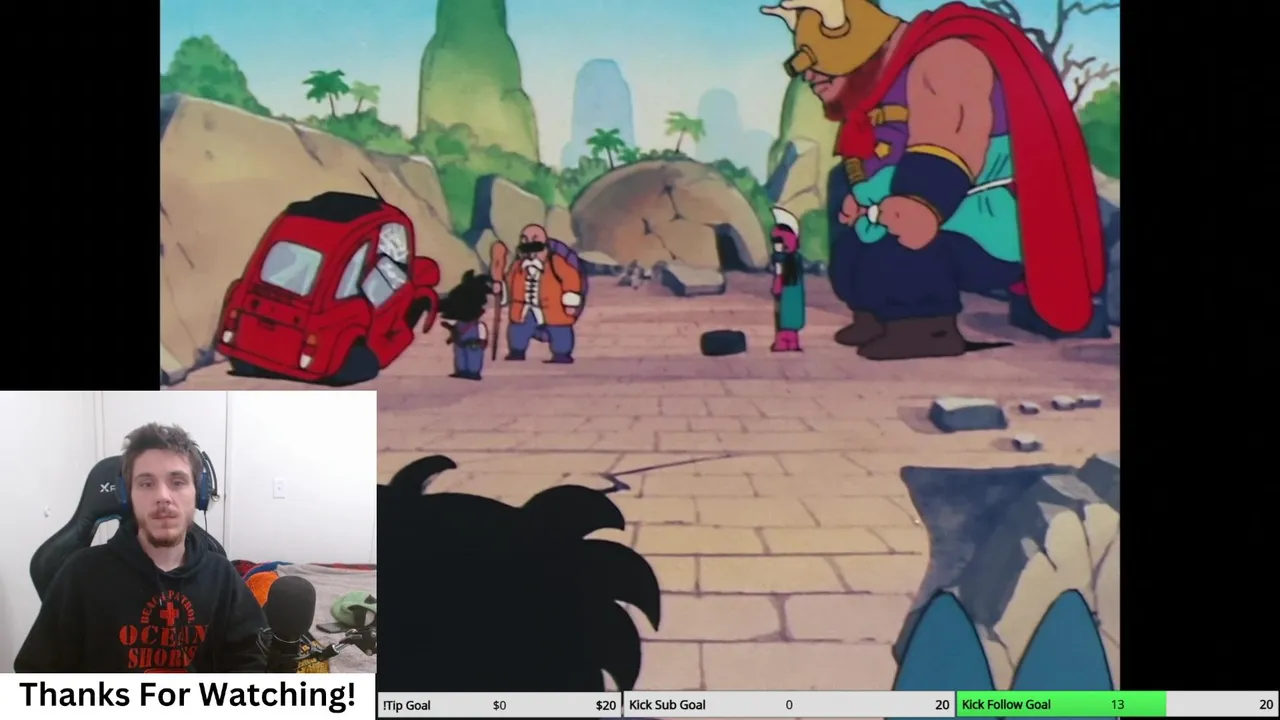Click the "$20" tip goal target value
Viewport: 1280px width, 720px height.
[606, 705]
